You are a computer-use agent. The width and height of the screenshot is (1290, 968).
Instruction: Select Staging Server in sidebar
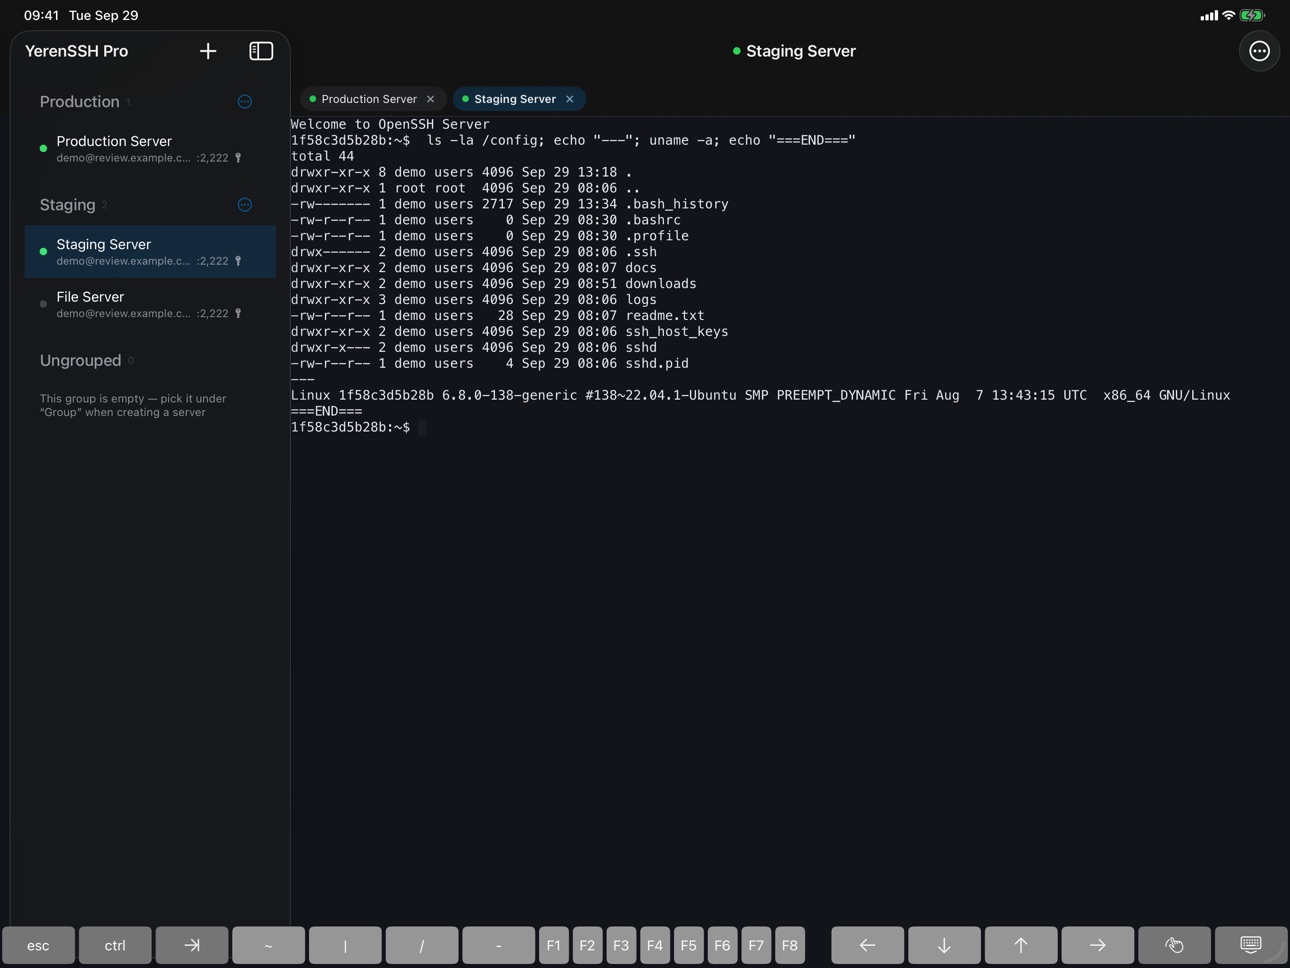pos(150,251)
